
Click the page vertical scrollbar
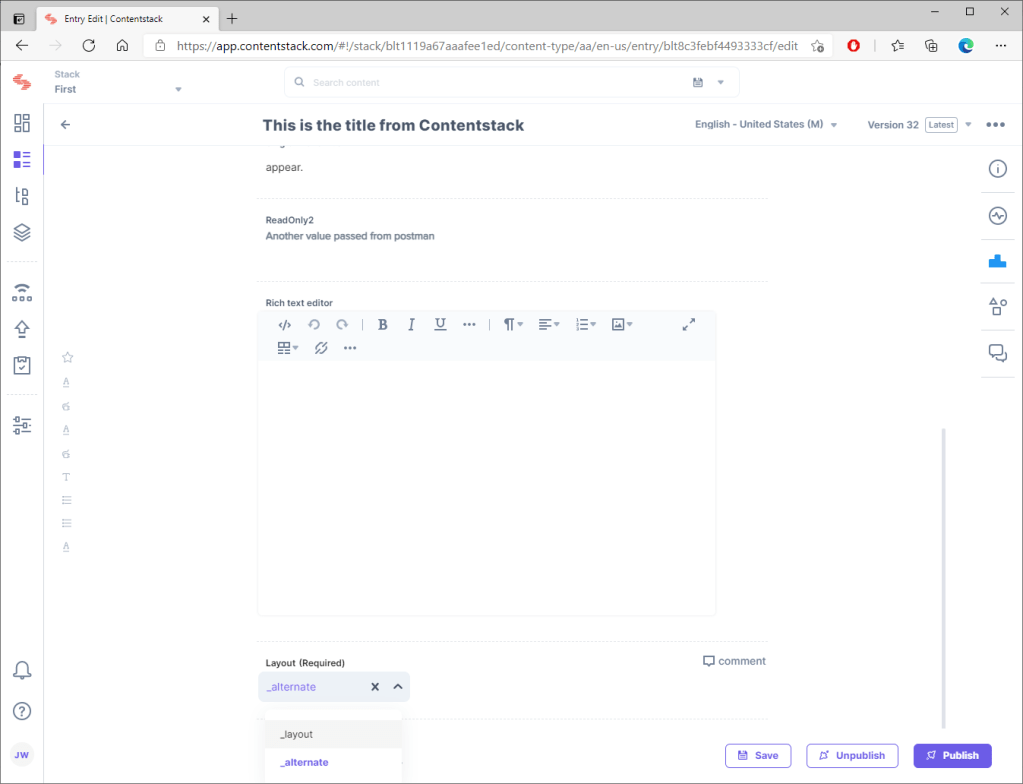(x=943, y=578)
